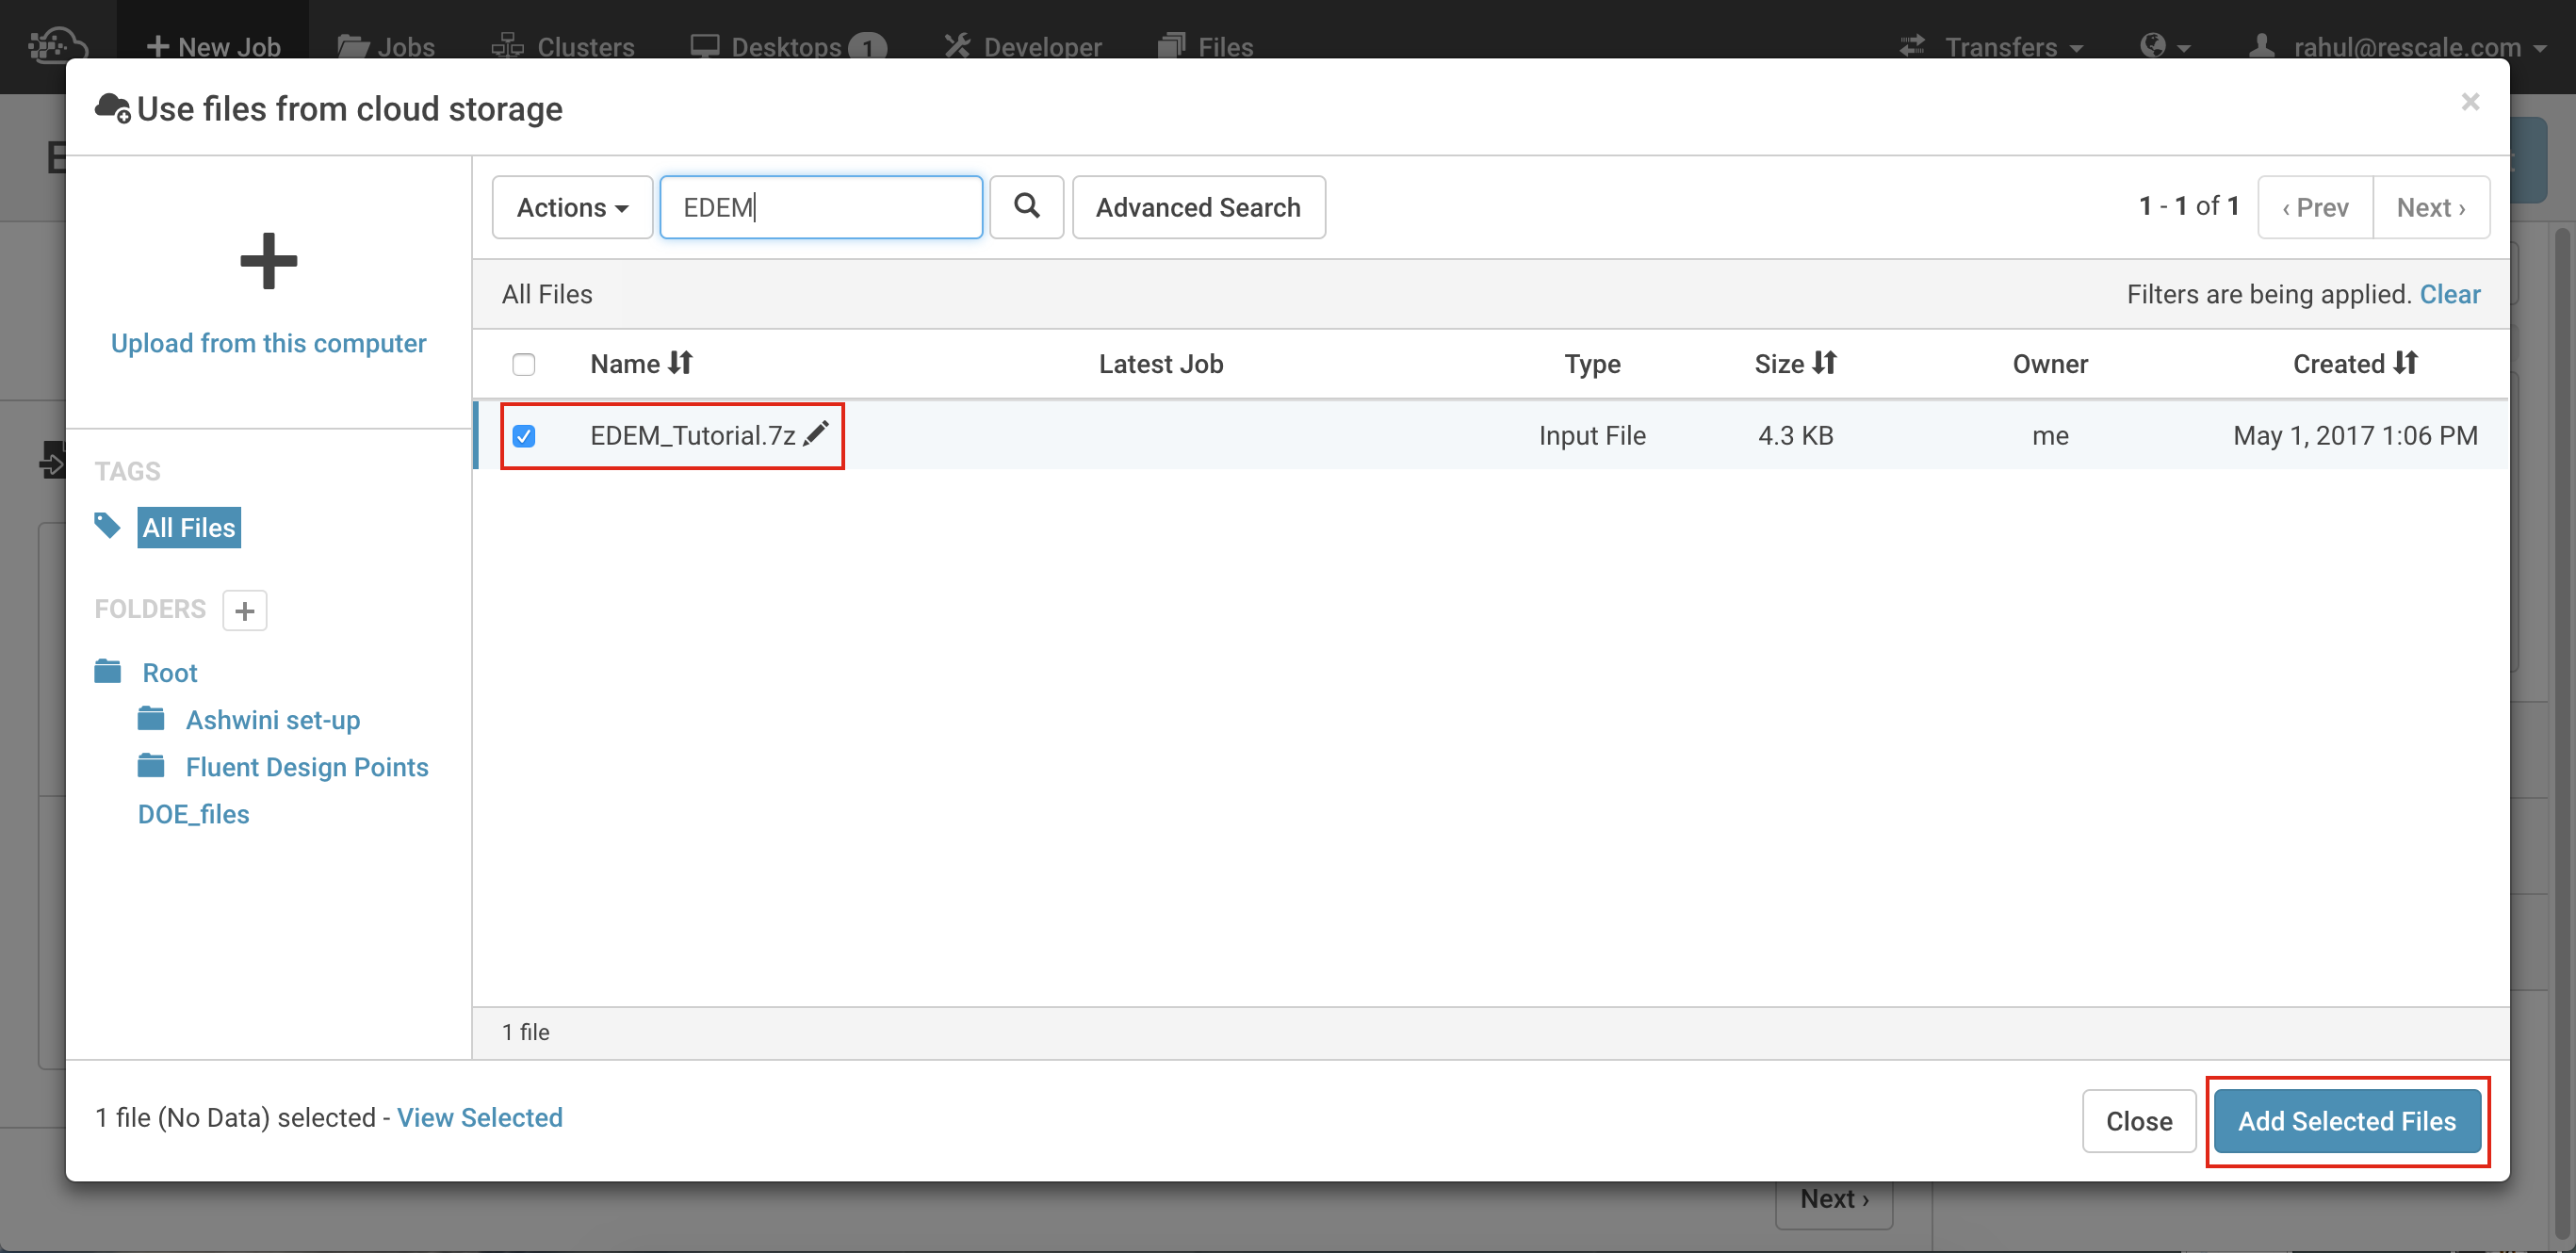The width and height of the screenshot is (2576, 1253).
Task: Clear the applied filters
Action: coord(2449,294)
